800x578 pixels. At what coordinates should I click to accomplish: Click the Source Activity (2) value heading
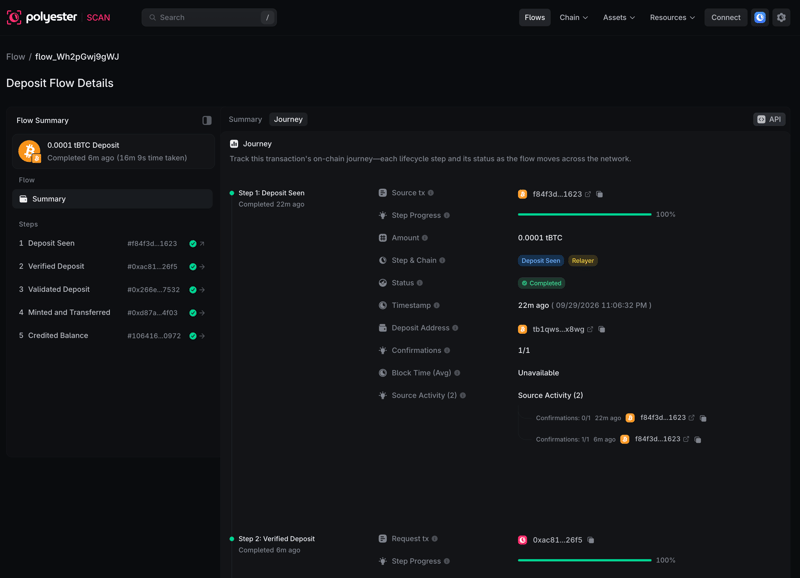(x=551, y=395)
